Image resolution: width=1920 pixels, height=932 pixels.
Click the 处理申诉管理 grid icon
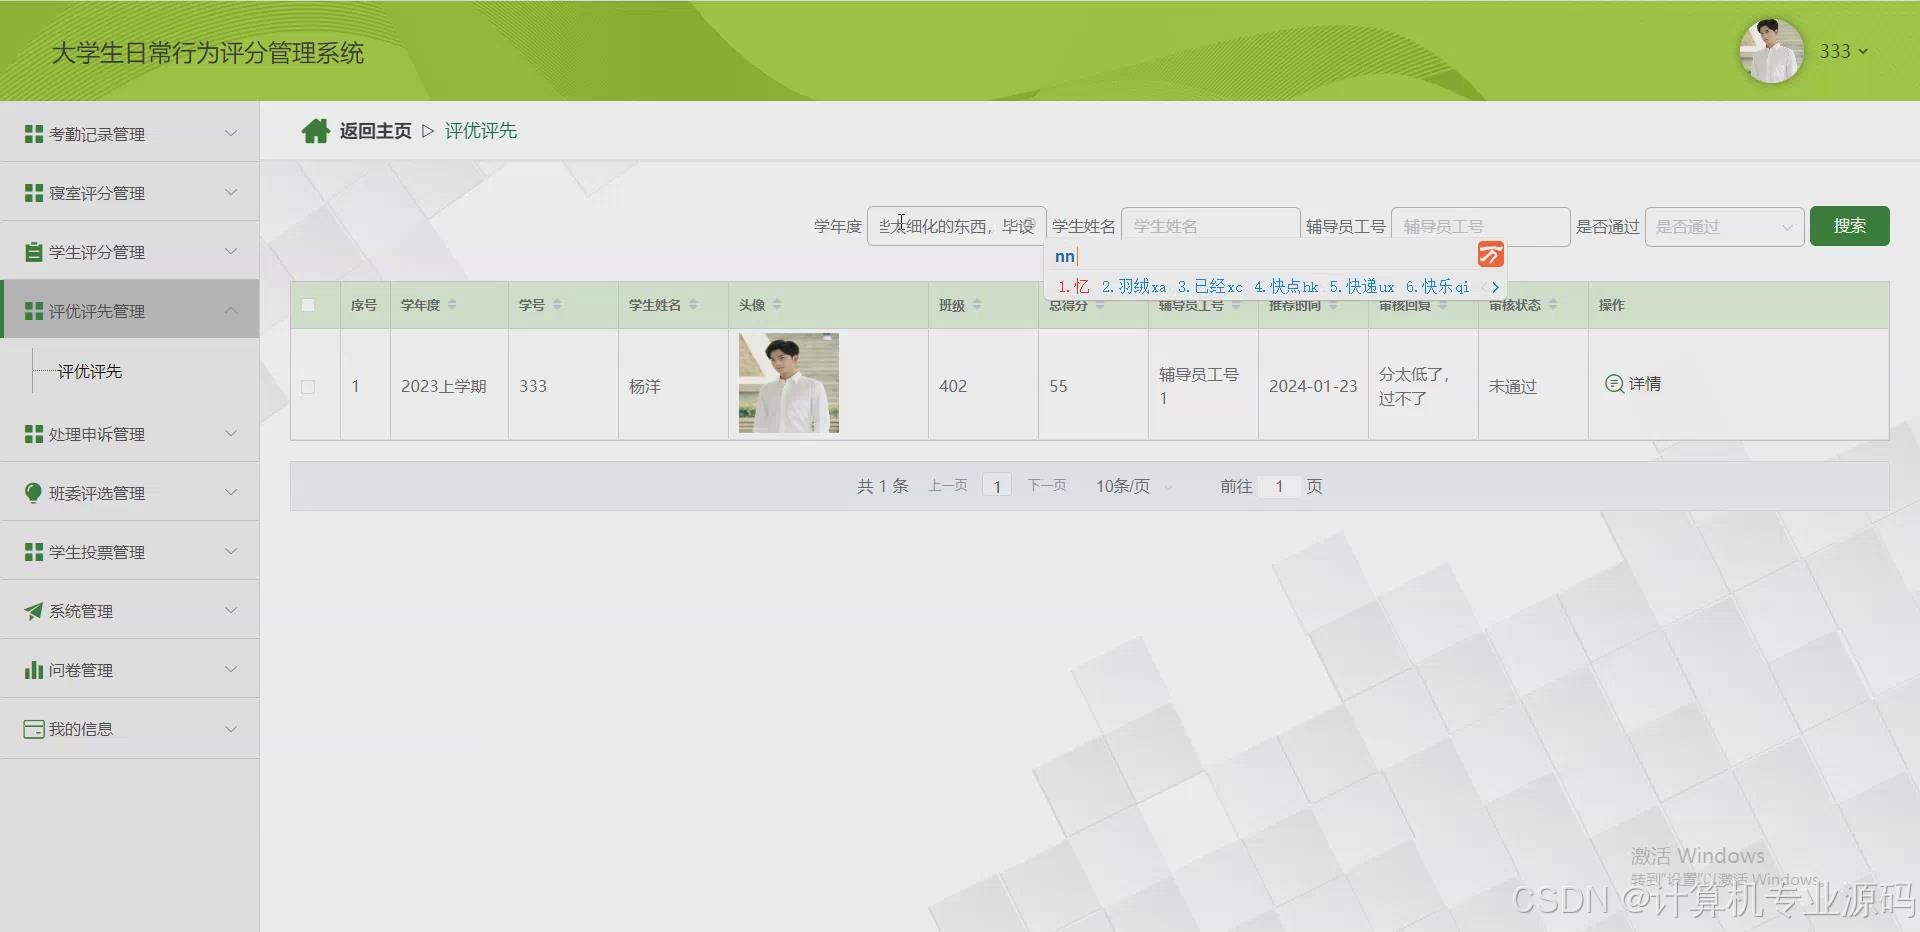coord(34,434)
